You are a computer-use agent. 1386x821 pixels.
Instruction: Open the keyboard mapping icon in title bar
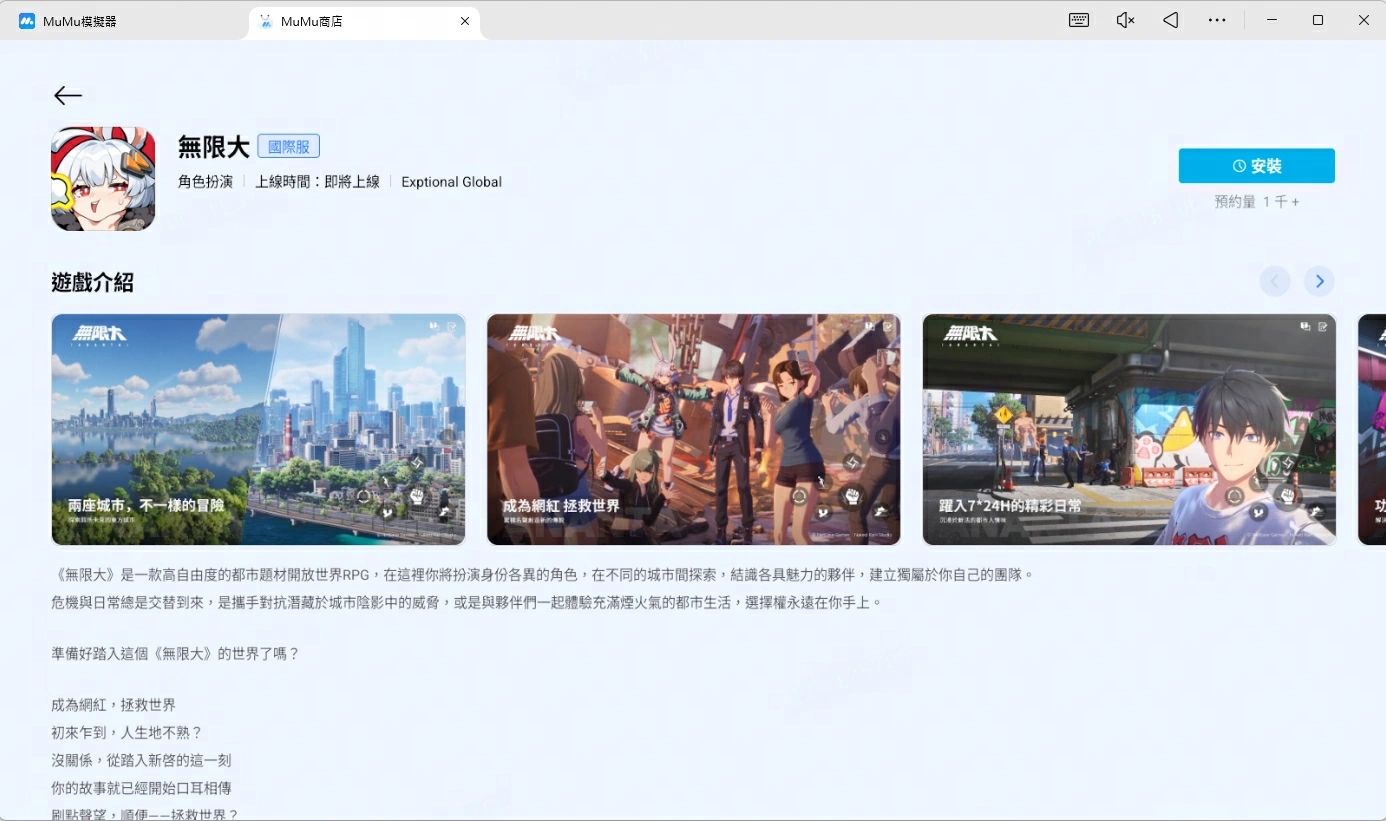tap(1078, 20)
